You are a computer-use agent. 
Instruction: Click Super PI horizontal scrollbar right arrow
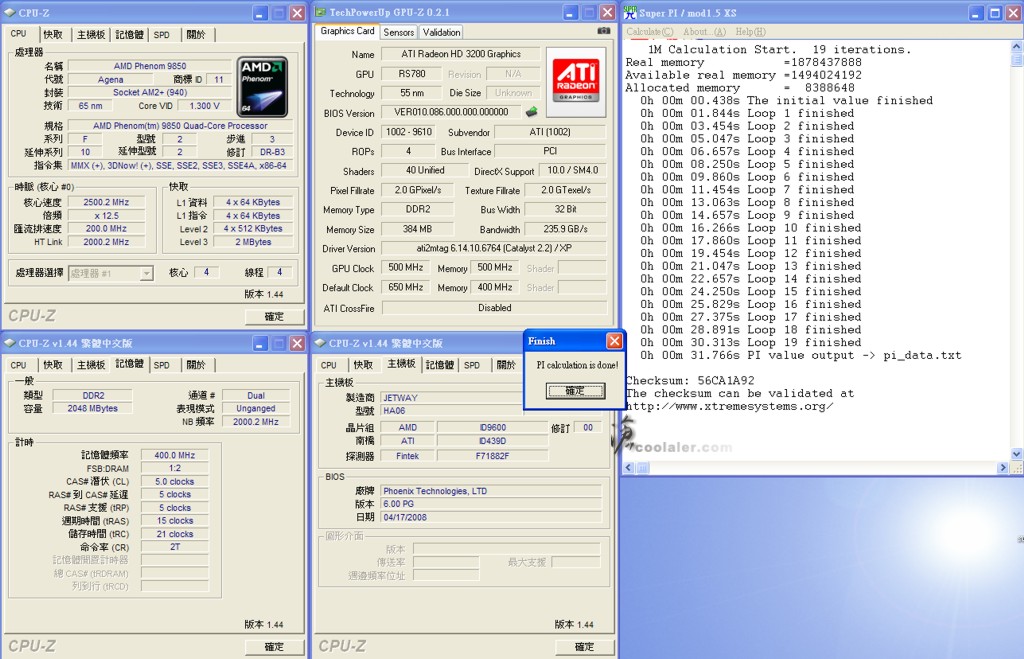click(x=1003, y=468)
